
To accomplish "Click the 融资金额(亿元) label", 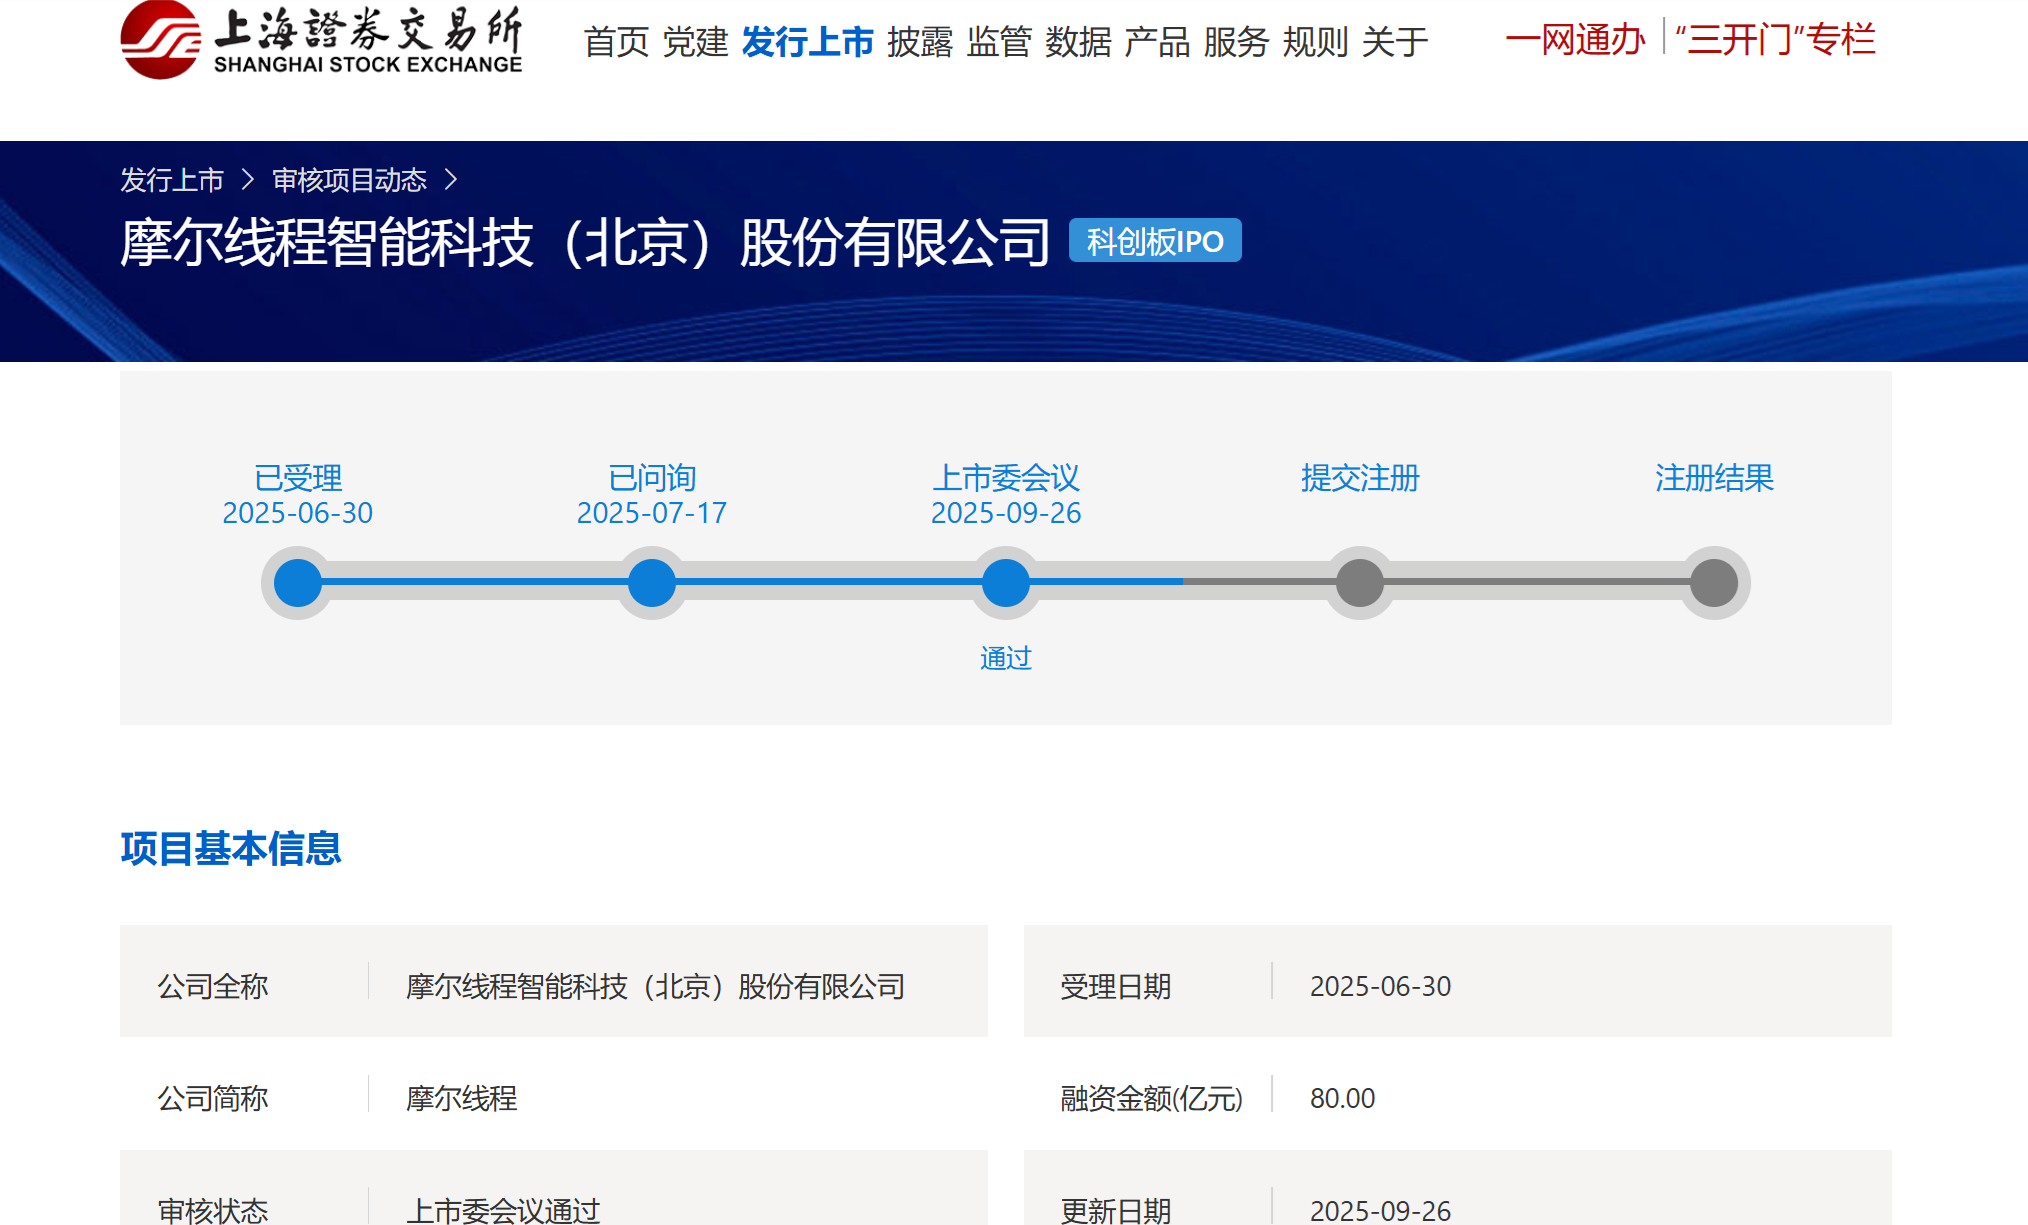I will 1152,1099.
